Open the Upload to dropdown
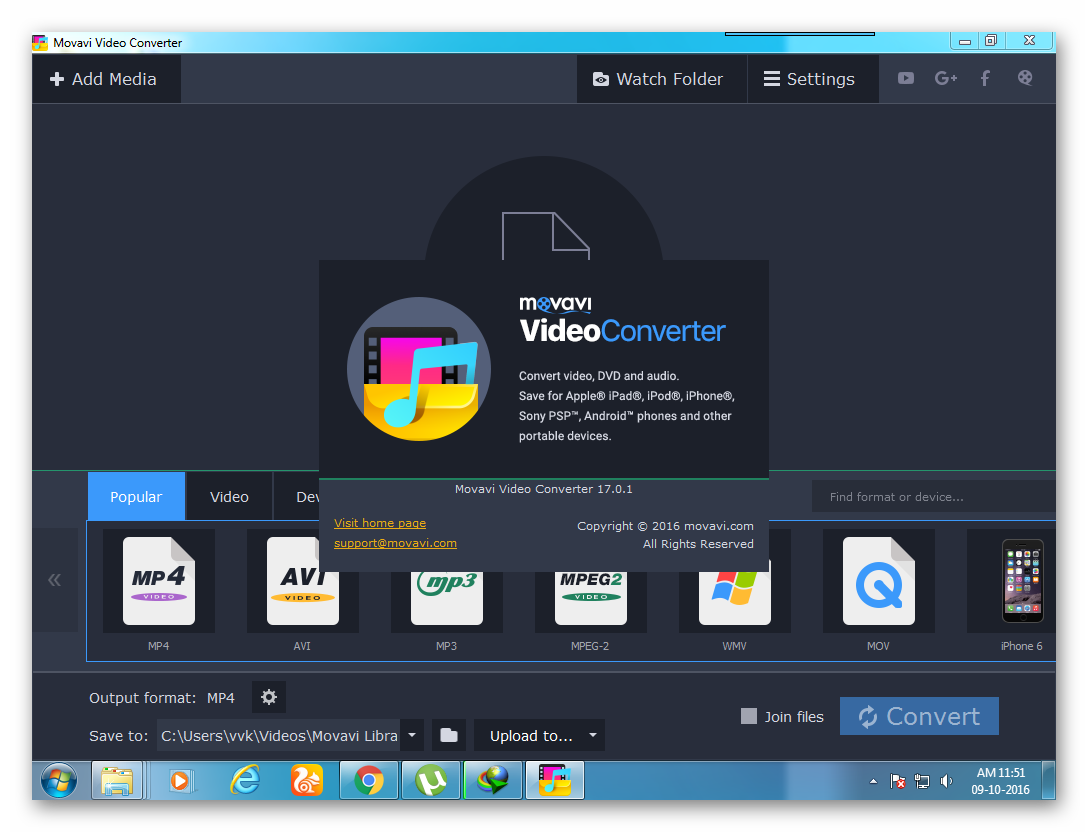 pyautogui.click(x=539, y=735)
